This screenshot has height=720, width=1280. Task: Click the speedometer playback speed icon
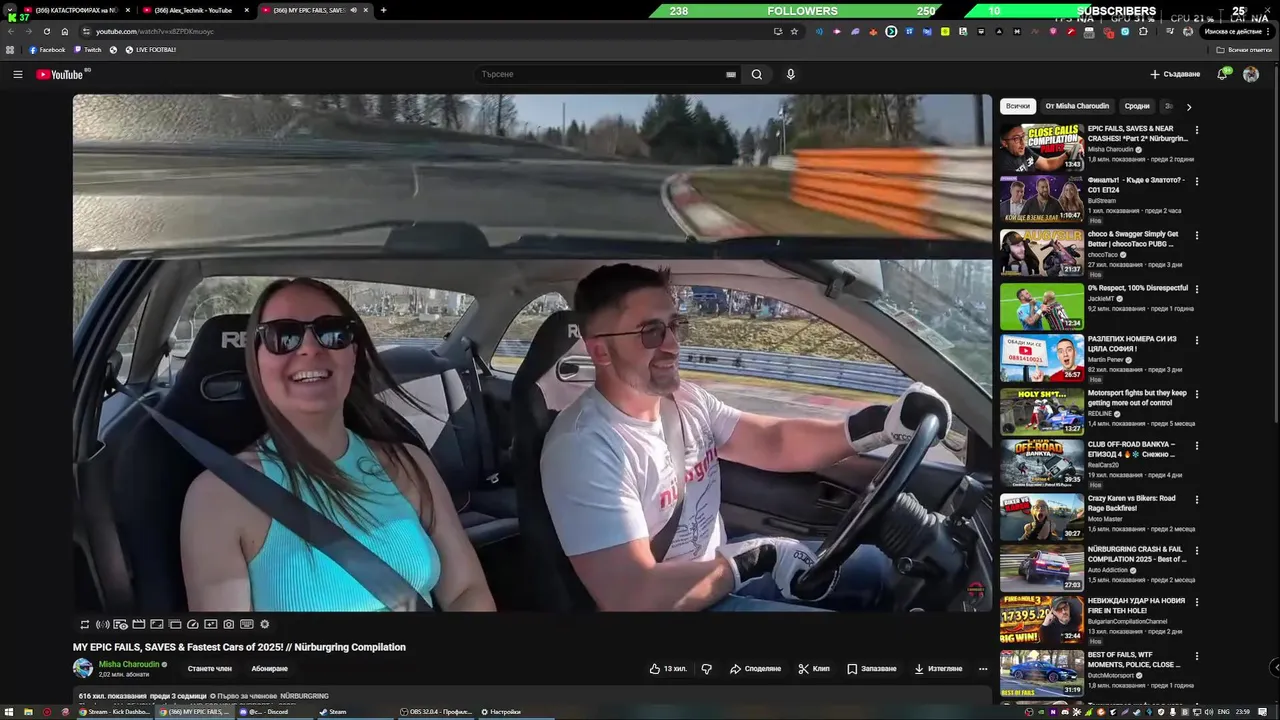click(193, 624)
